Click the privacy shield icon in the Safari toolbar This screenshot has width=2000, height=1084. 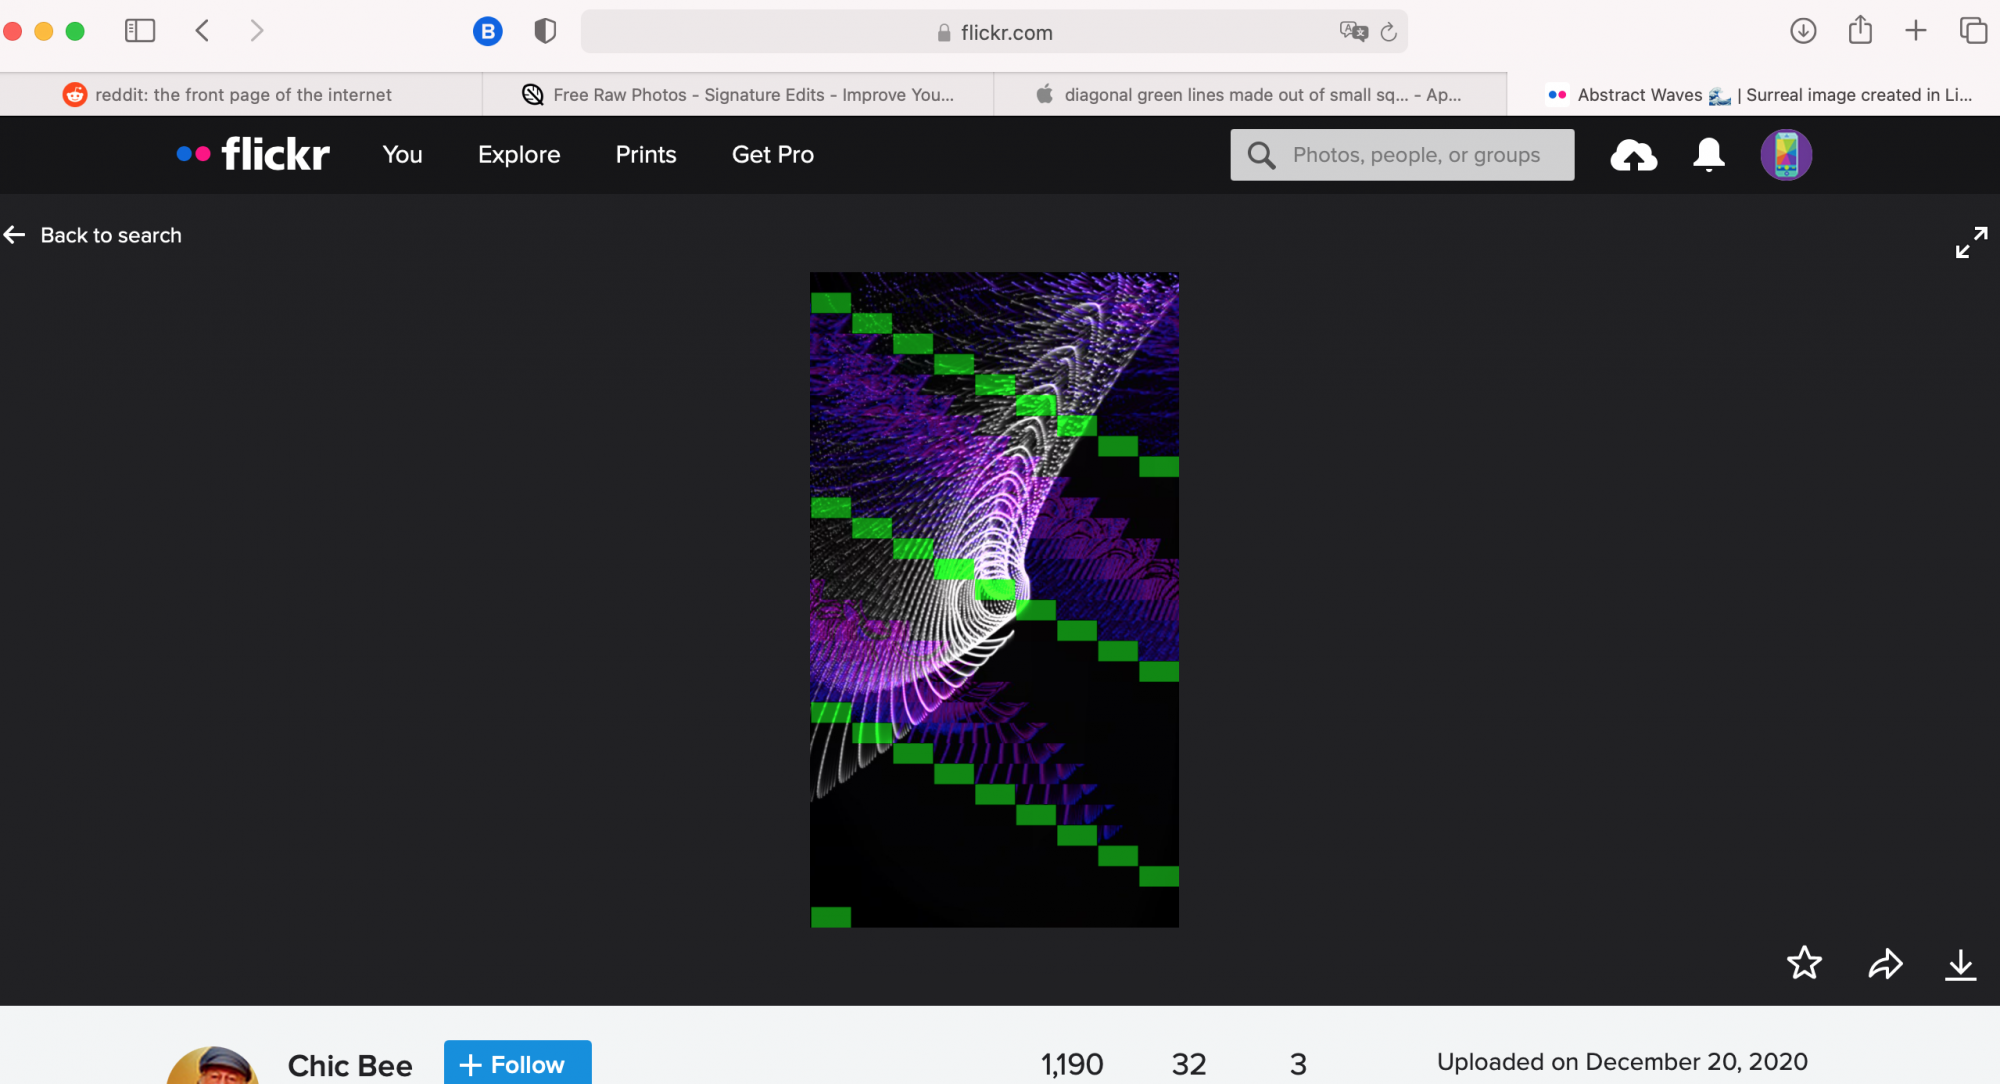click(545, 31)
